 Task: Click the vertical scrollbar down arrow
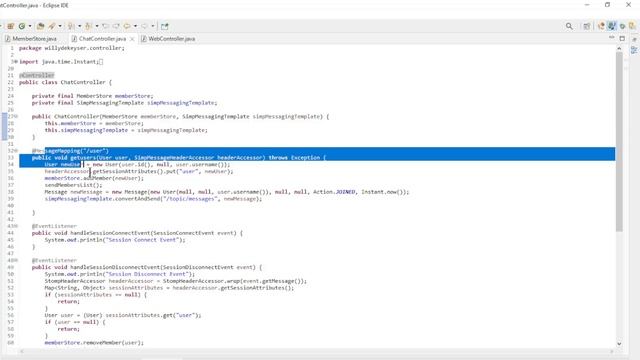point(619,344)
